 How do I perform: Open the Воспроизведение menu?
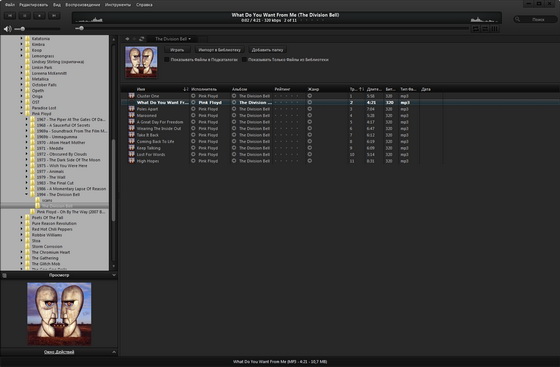pos(83,5)
